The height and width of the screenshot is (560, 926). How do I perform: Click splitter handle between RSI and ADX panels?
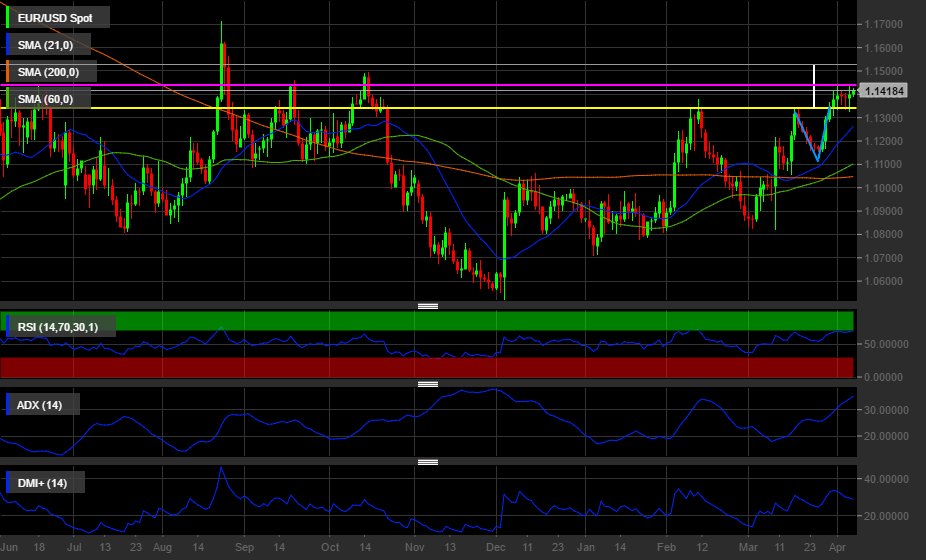(x=428, y=384)
